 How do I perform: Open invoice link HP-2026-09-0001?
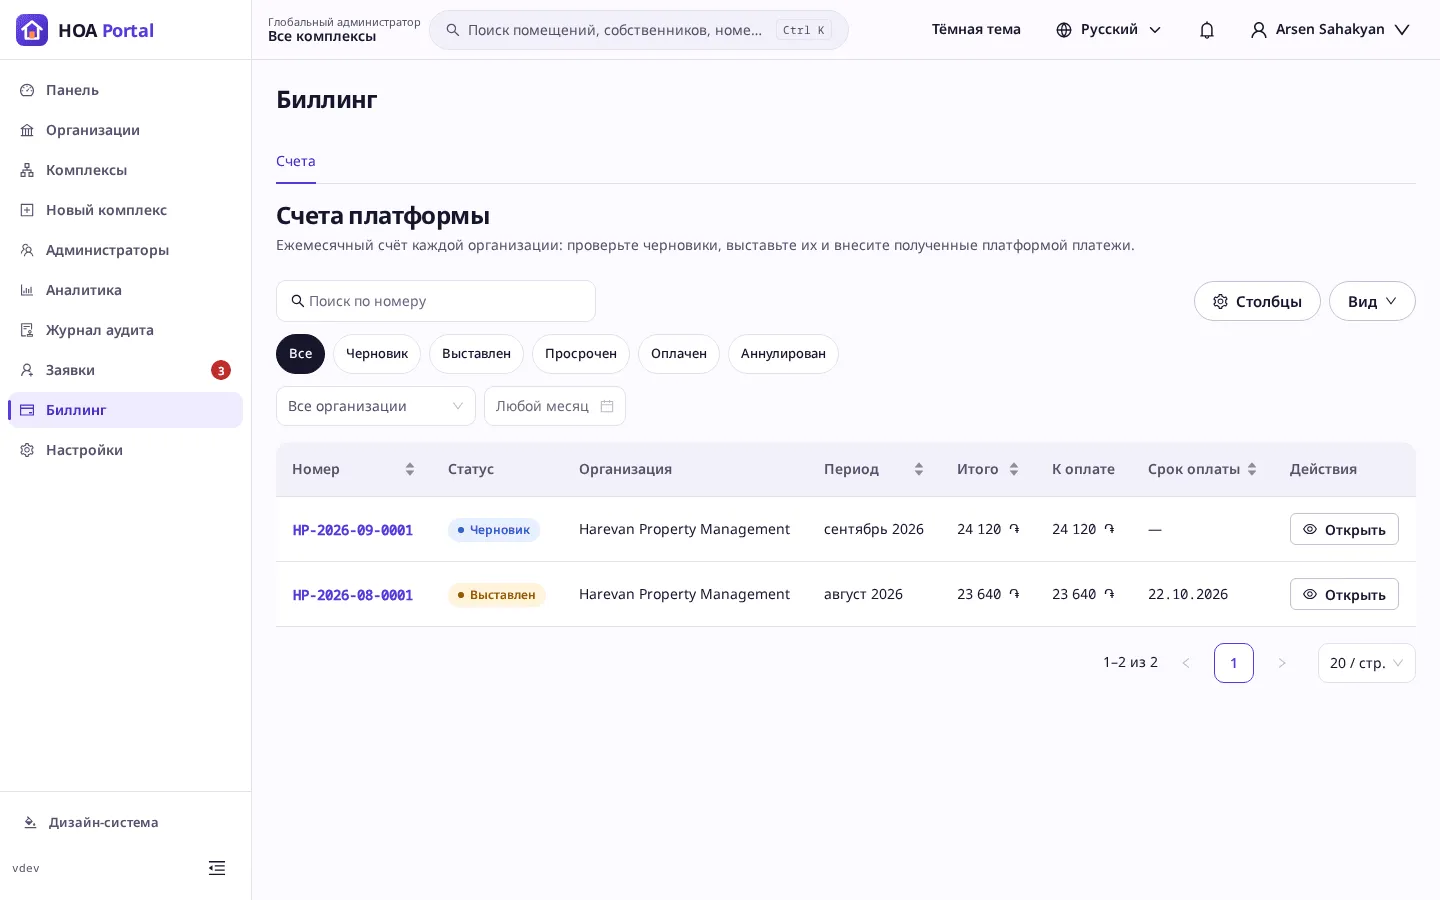353,530
